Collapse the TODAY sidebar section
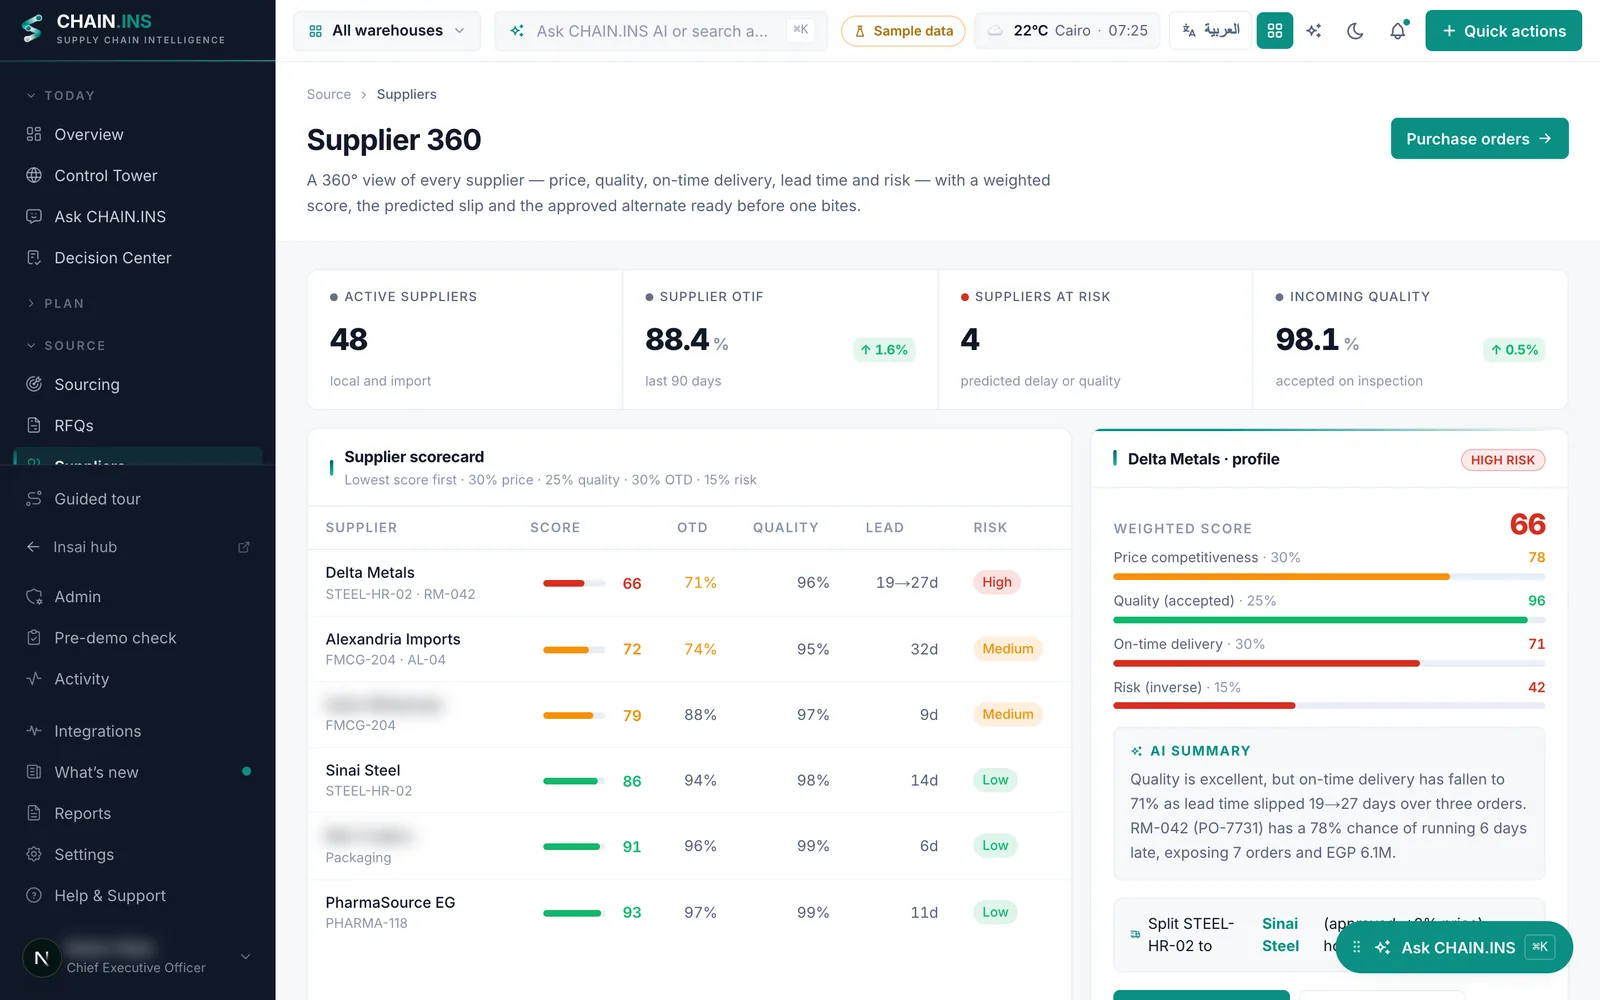The image size is (1600, 1000). pyautogui.click(x=61, y=96)
